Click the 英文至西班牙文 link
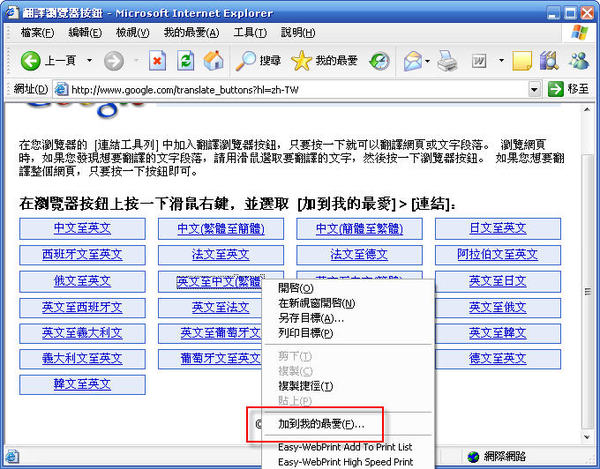Viewport: 600px width, 469px height. tap(82, 307)
